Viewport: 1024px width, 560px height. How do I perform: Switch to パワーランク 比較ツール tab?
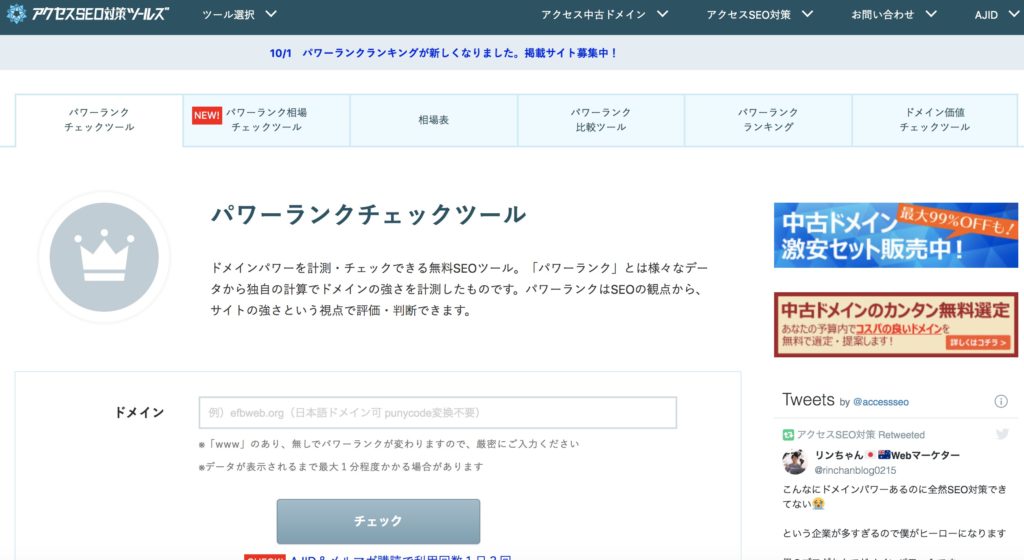click(601, 120)
